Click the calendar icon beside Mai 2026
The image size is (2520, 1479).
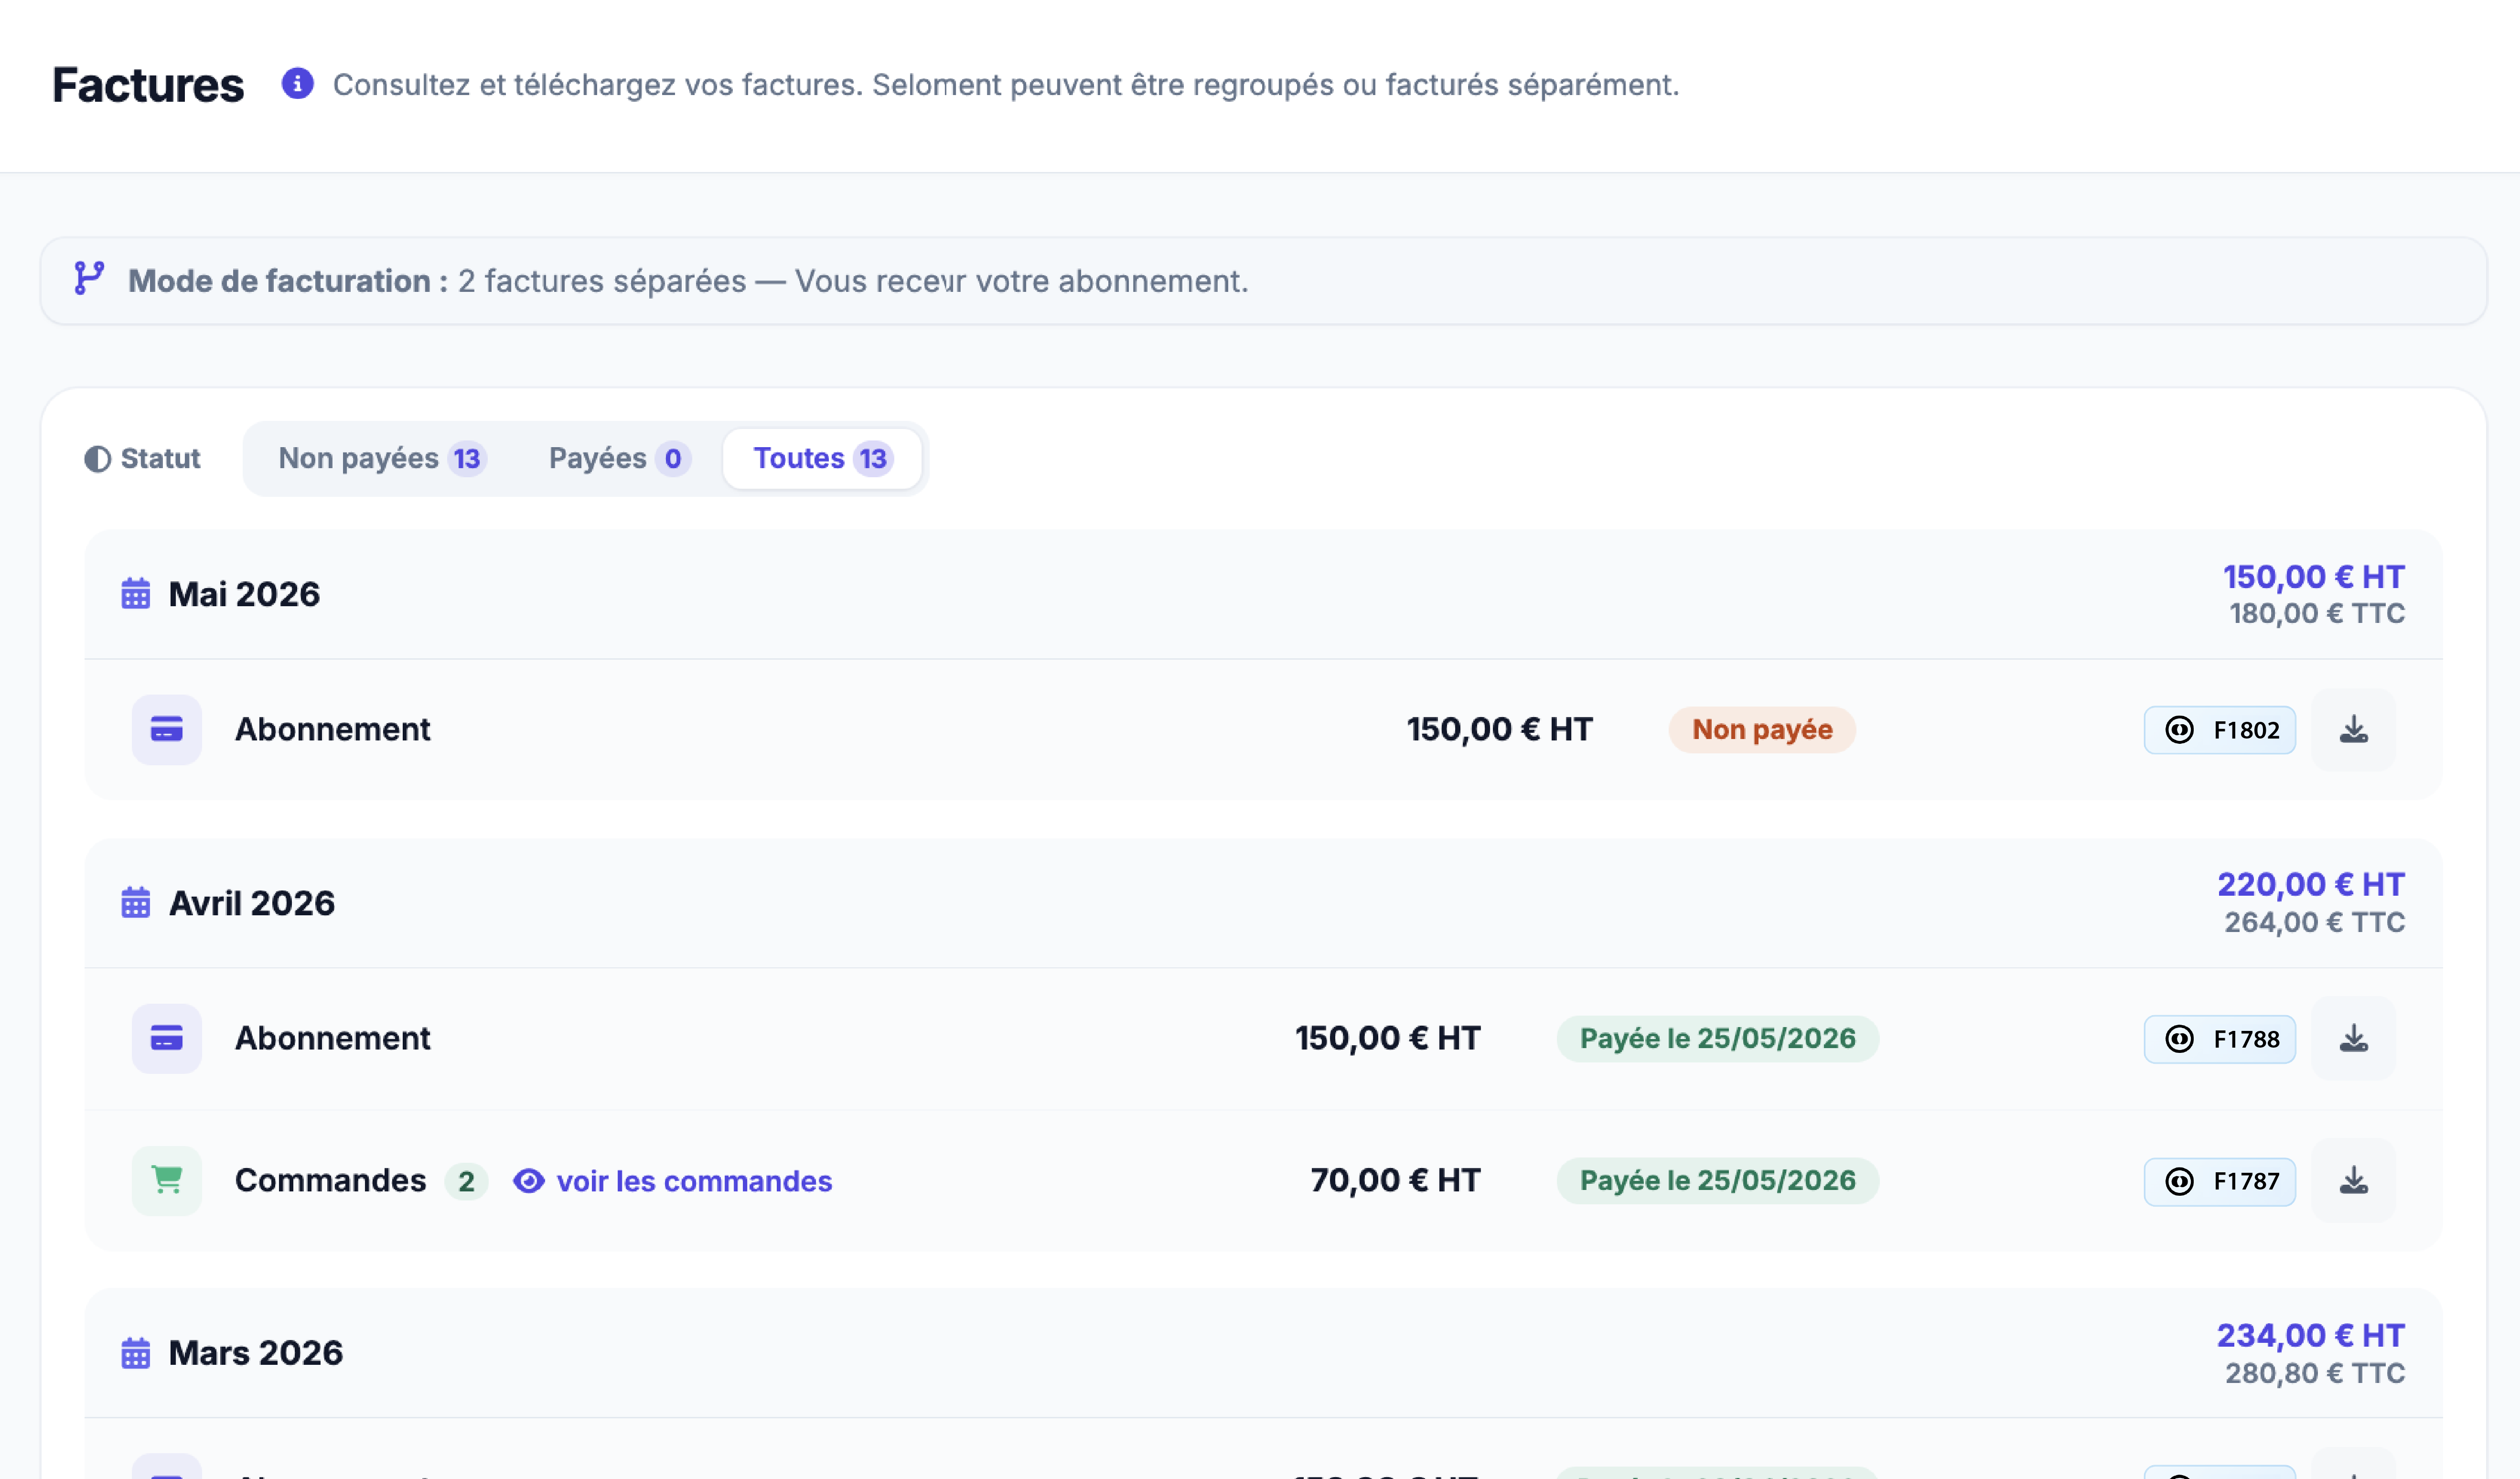click(x=136, y=594)
